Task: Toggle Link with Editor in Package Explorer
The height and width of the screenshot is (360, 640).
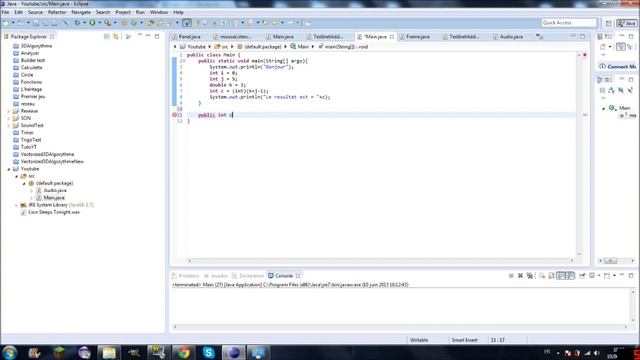Action: tap(116, 36)
